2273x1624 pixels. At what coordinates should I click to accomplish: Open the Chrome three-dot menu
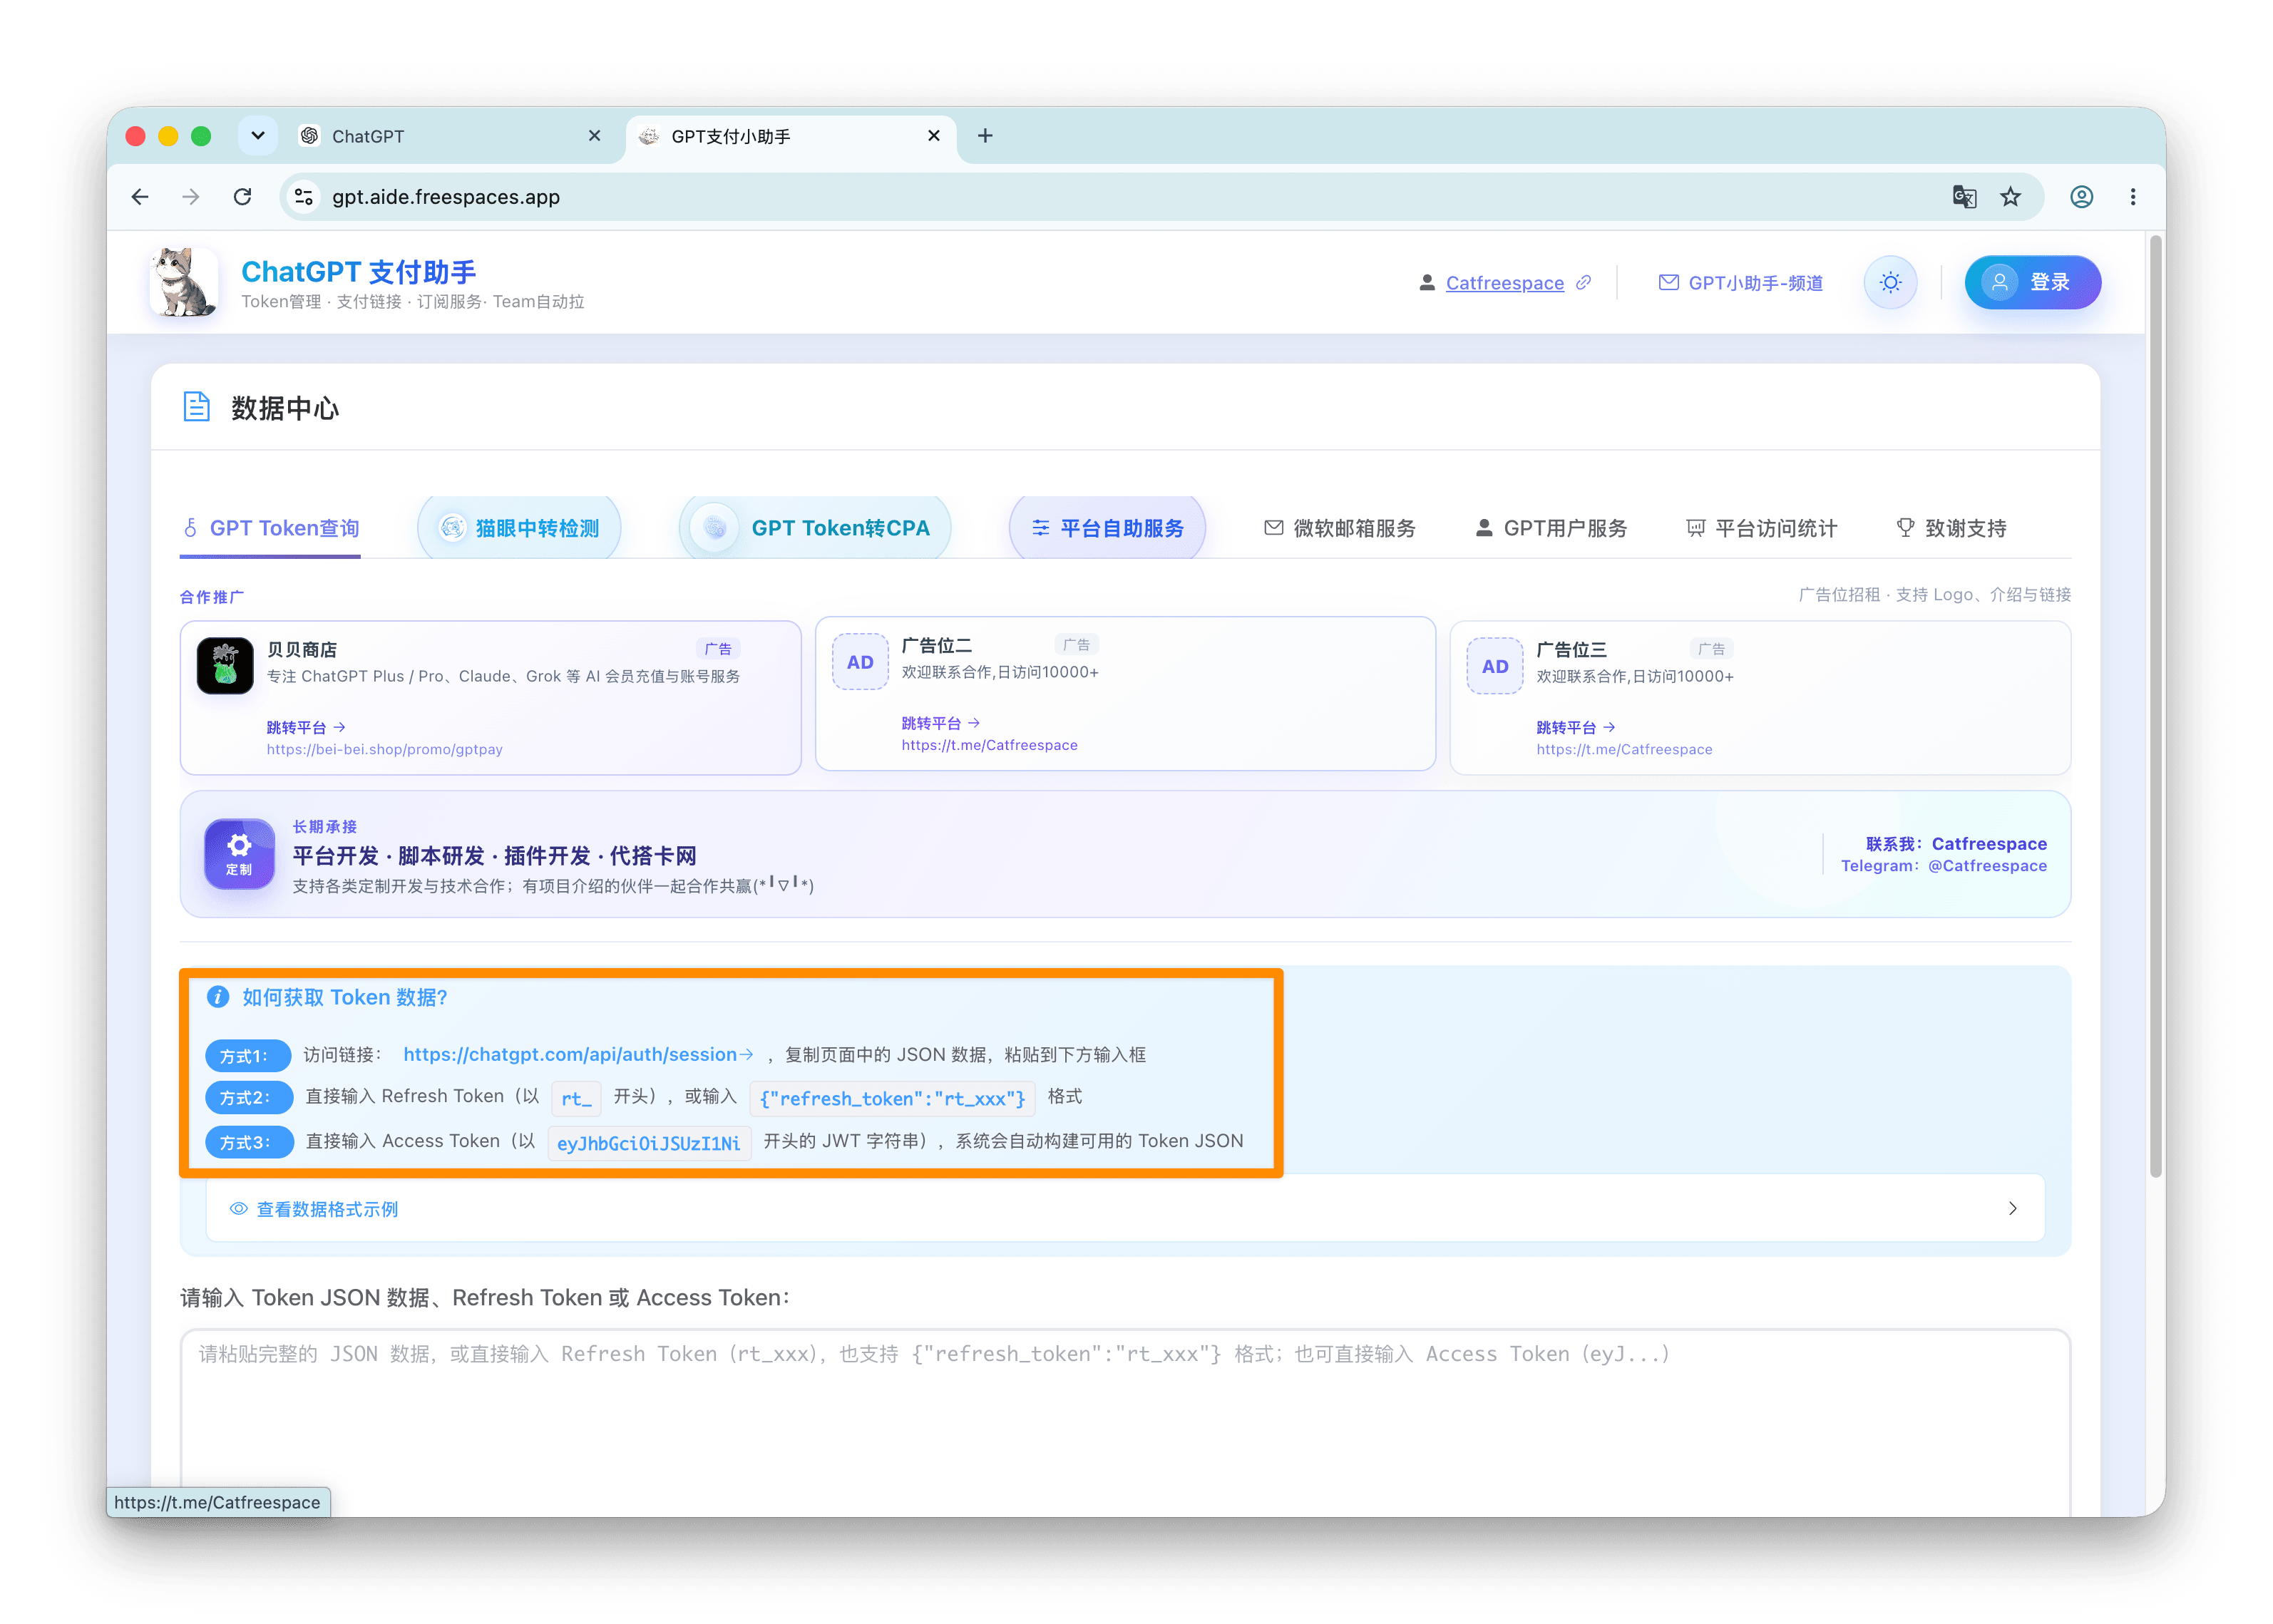point(2132,197)
